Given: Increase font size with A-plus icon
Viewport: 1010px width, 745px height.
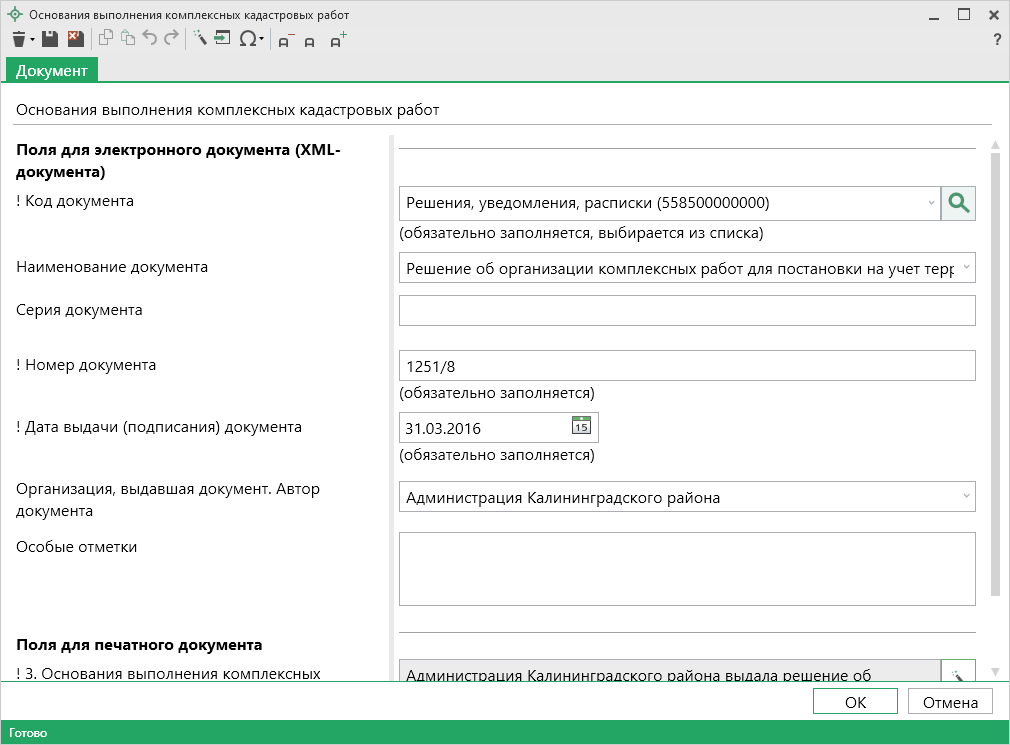Looking at the screenshot, I should pyautogui.click(x=338, y=40).
